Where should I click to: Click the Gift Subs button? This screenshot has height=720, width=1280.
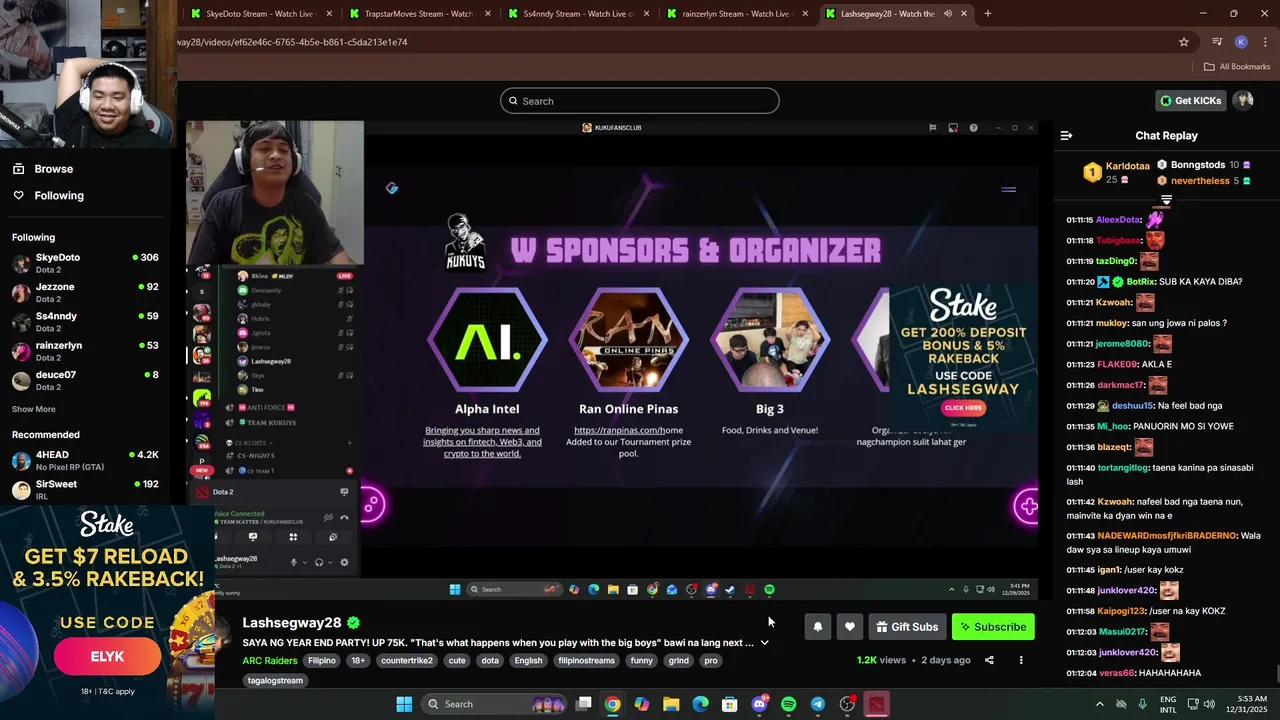[x=907, y=627]
